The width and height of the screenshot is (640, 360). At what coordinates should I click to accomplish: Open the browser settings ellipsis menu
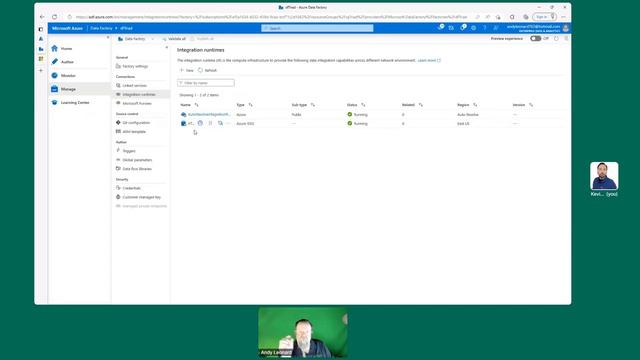tap(564, 17)
